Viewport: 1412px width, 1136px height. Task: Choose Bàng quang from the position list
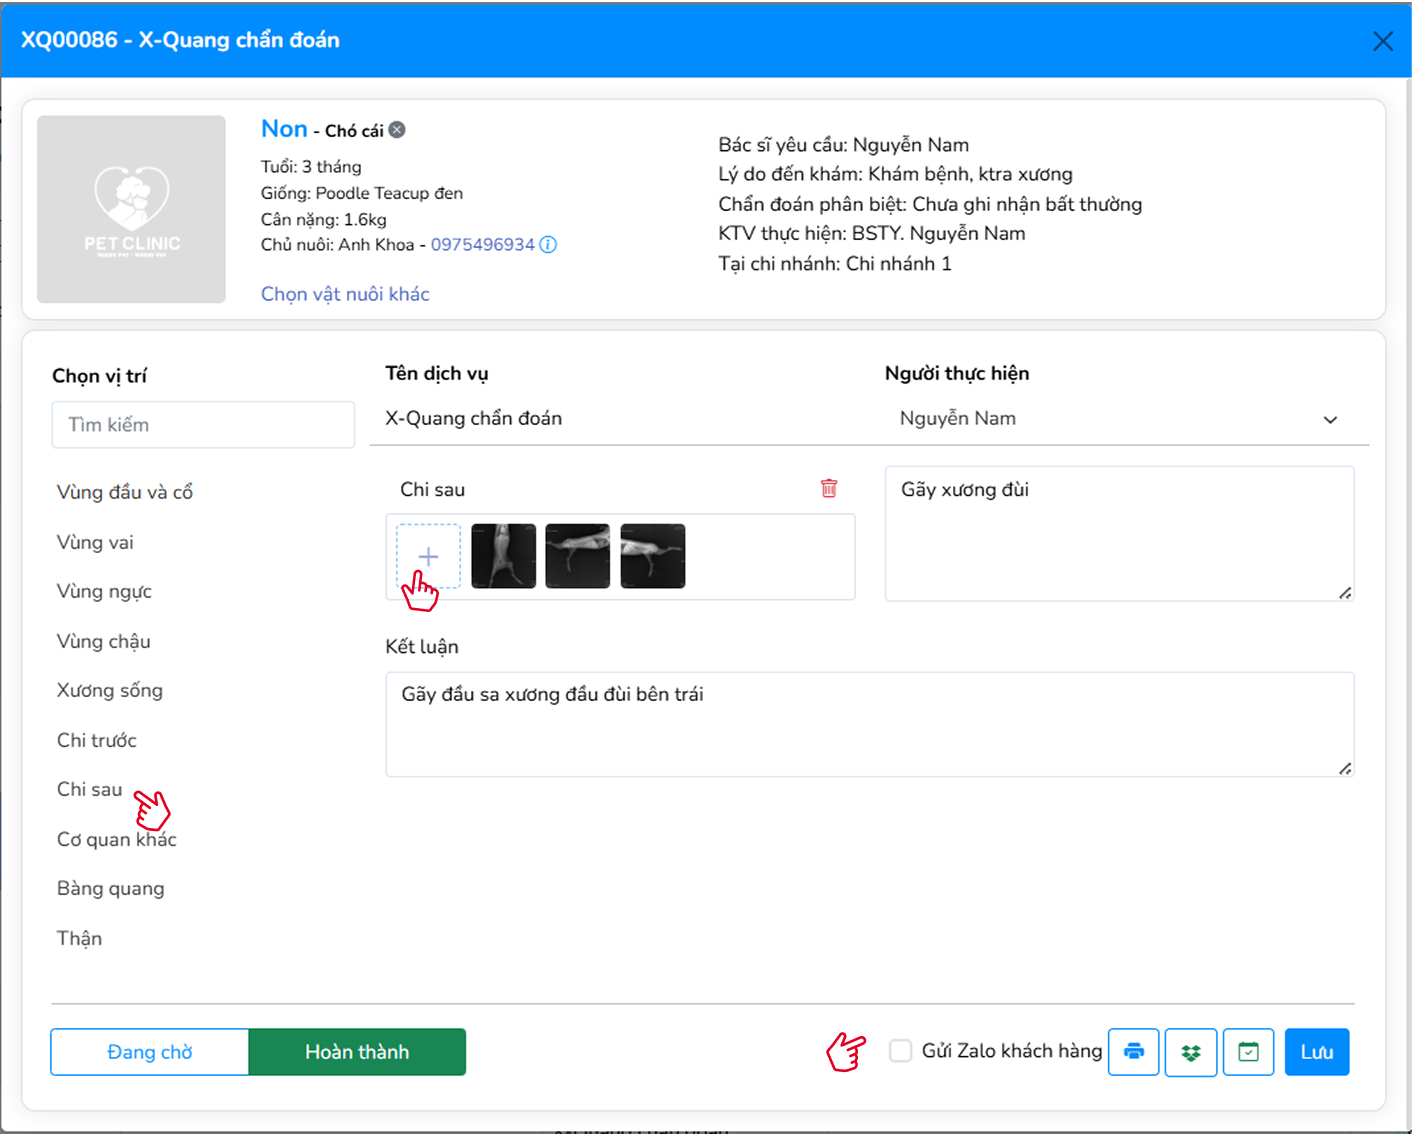[x=111, y=889]
